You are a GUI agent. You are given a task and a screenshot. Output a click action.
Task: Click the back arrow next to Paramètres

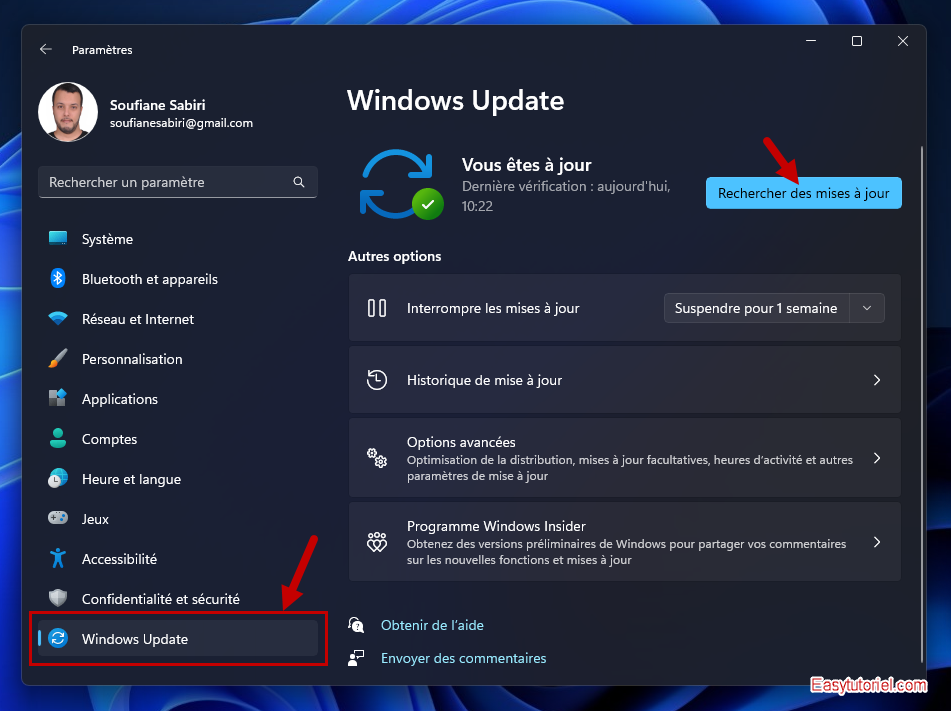(45, 49)
